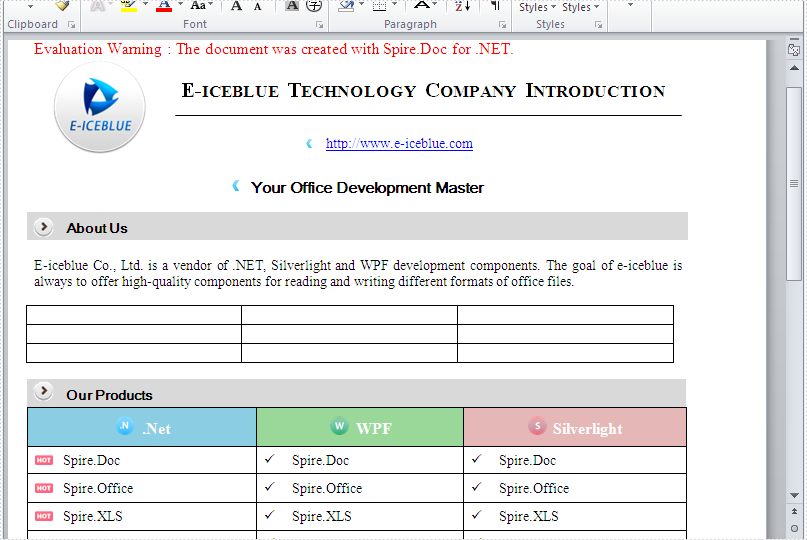Open the Paragraph dialog launcher
The image size is (807, 540).
[x=502, y=25]
